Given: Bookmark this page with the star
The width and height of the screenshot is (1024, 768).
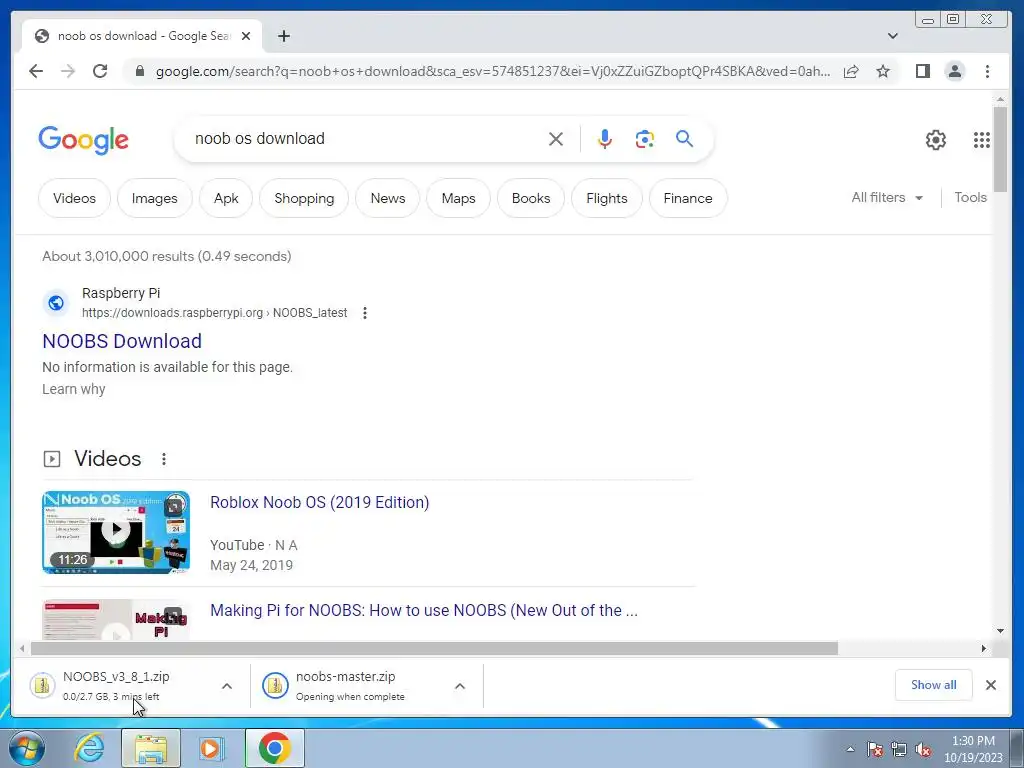Looking at the screenshot, I should [883, 71].
